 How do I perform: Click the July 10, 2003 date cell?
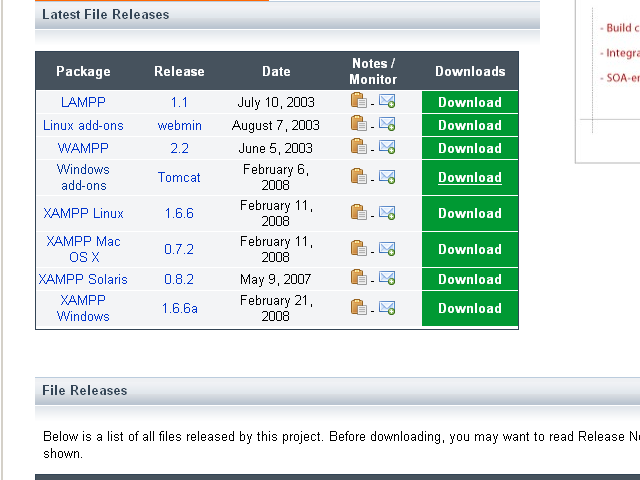[276, 102]
